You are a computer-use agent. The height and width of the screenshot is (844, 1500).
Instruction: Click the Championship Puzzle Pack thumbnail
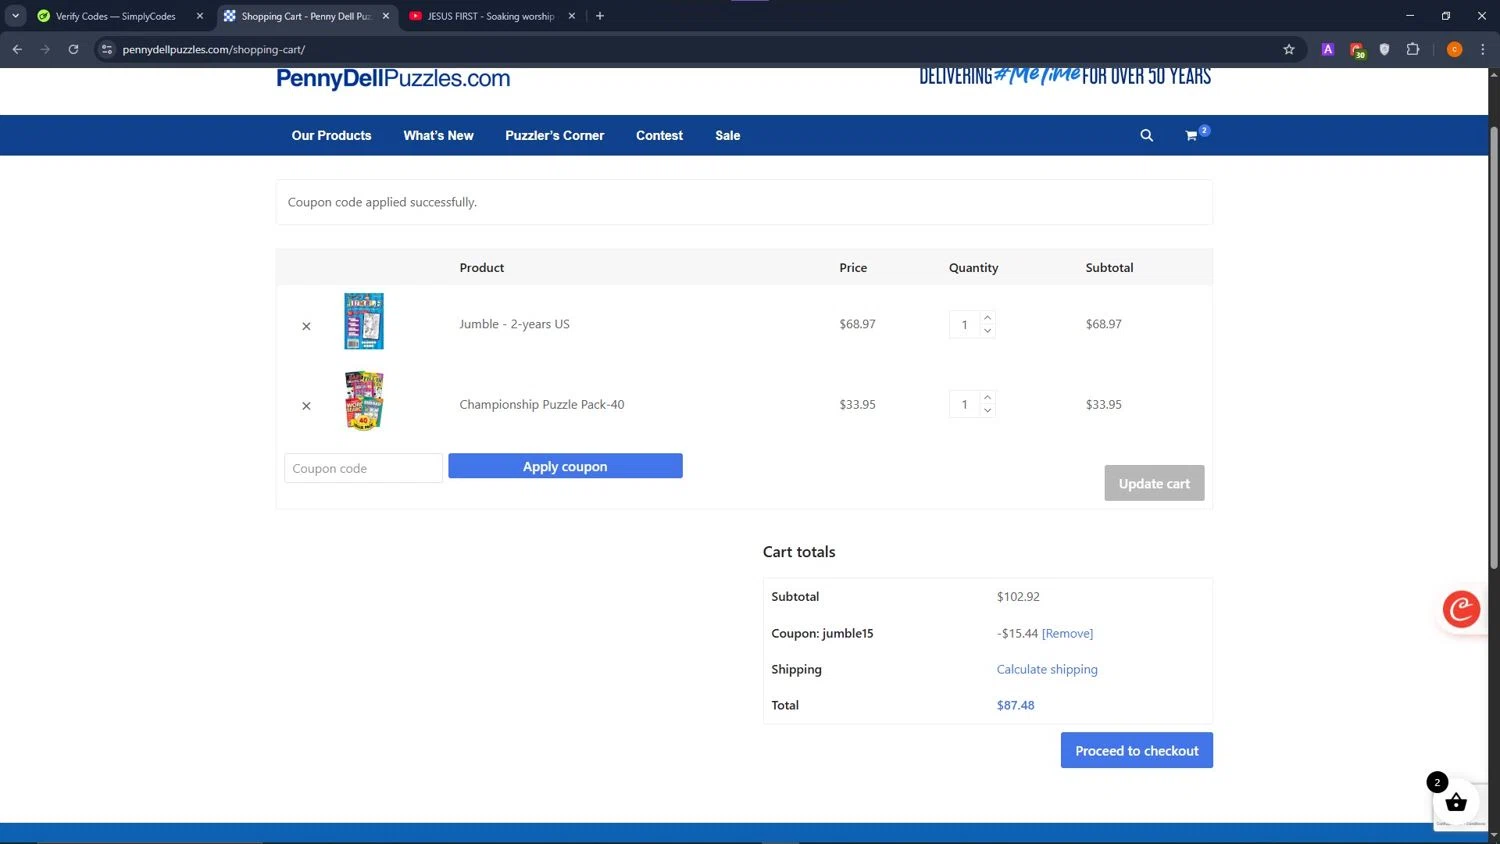tap(364, 401)
